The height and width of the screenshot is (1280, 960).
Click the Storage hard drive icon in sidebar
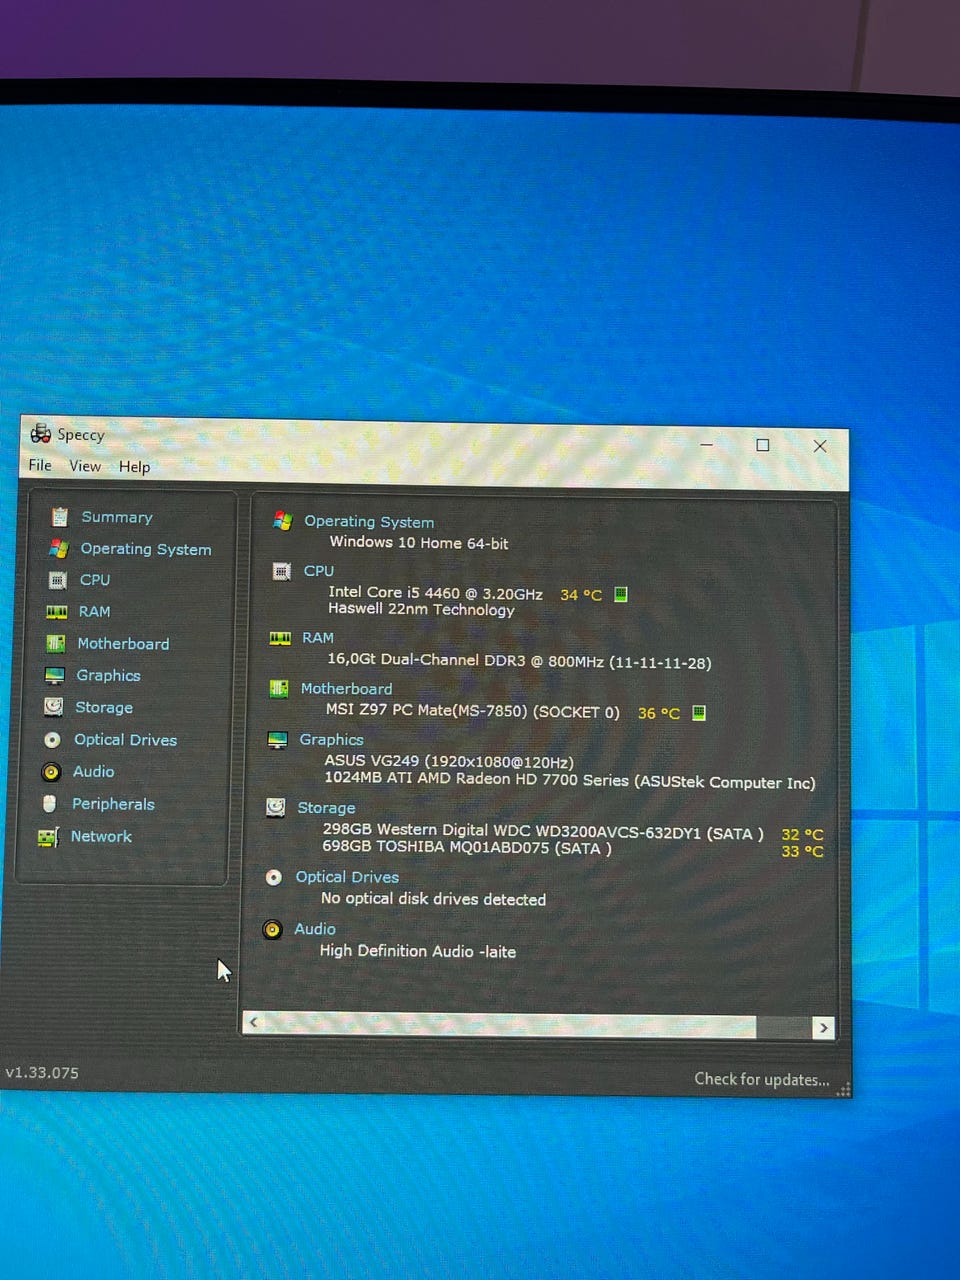(x=53, y=707)
